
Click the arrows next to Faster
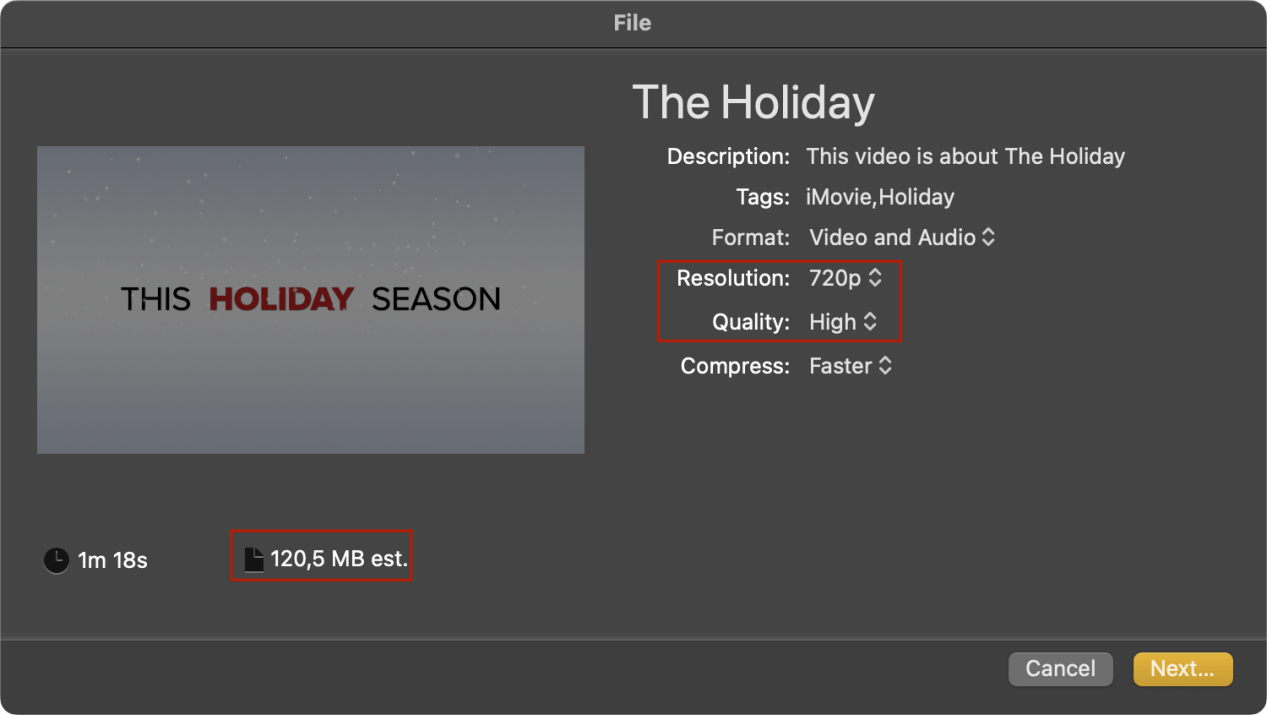(x=885, y=366)
